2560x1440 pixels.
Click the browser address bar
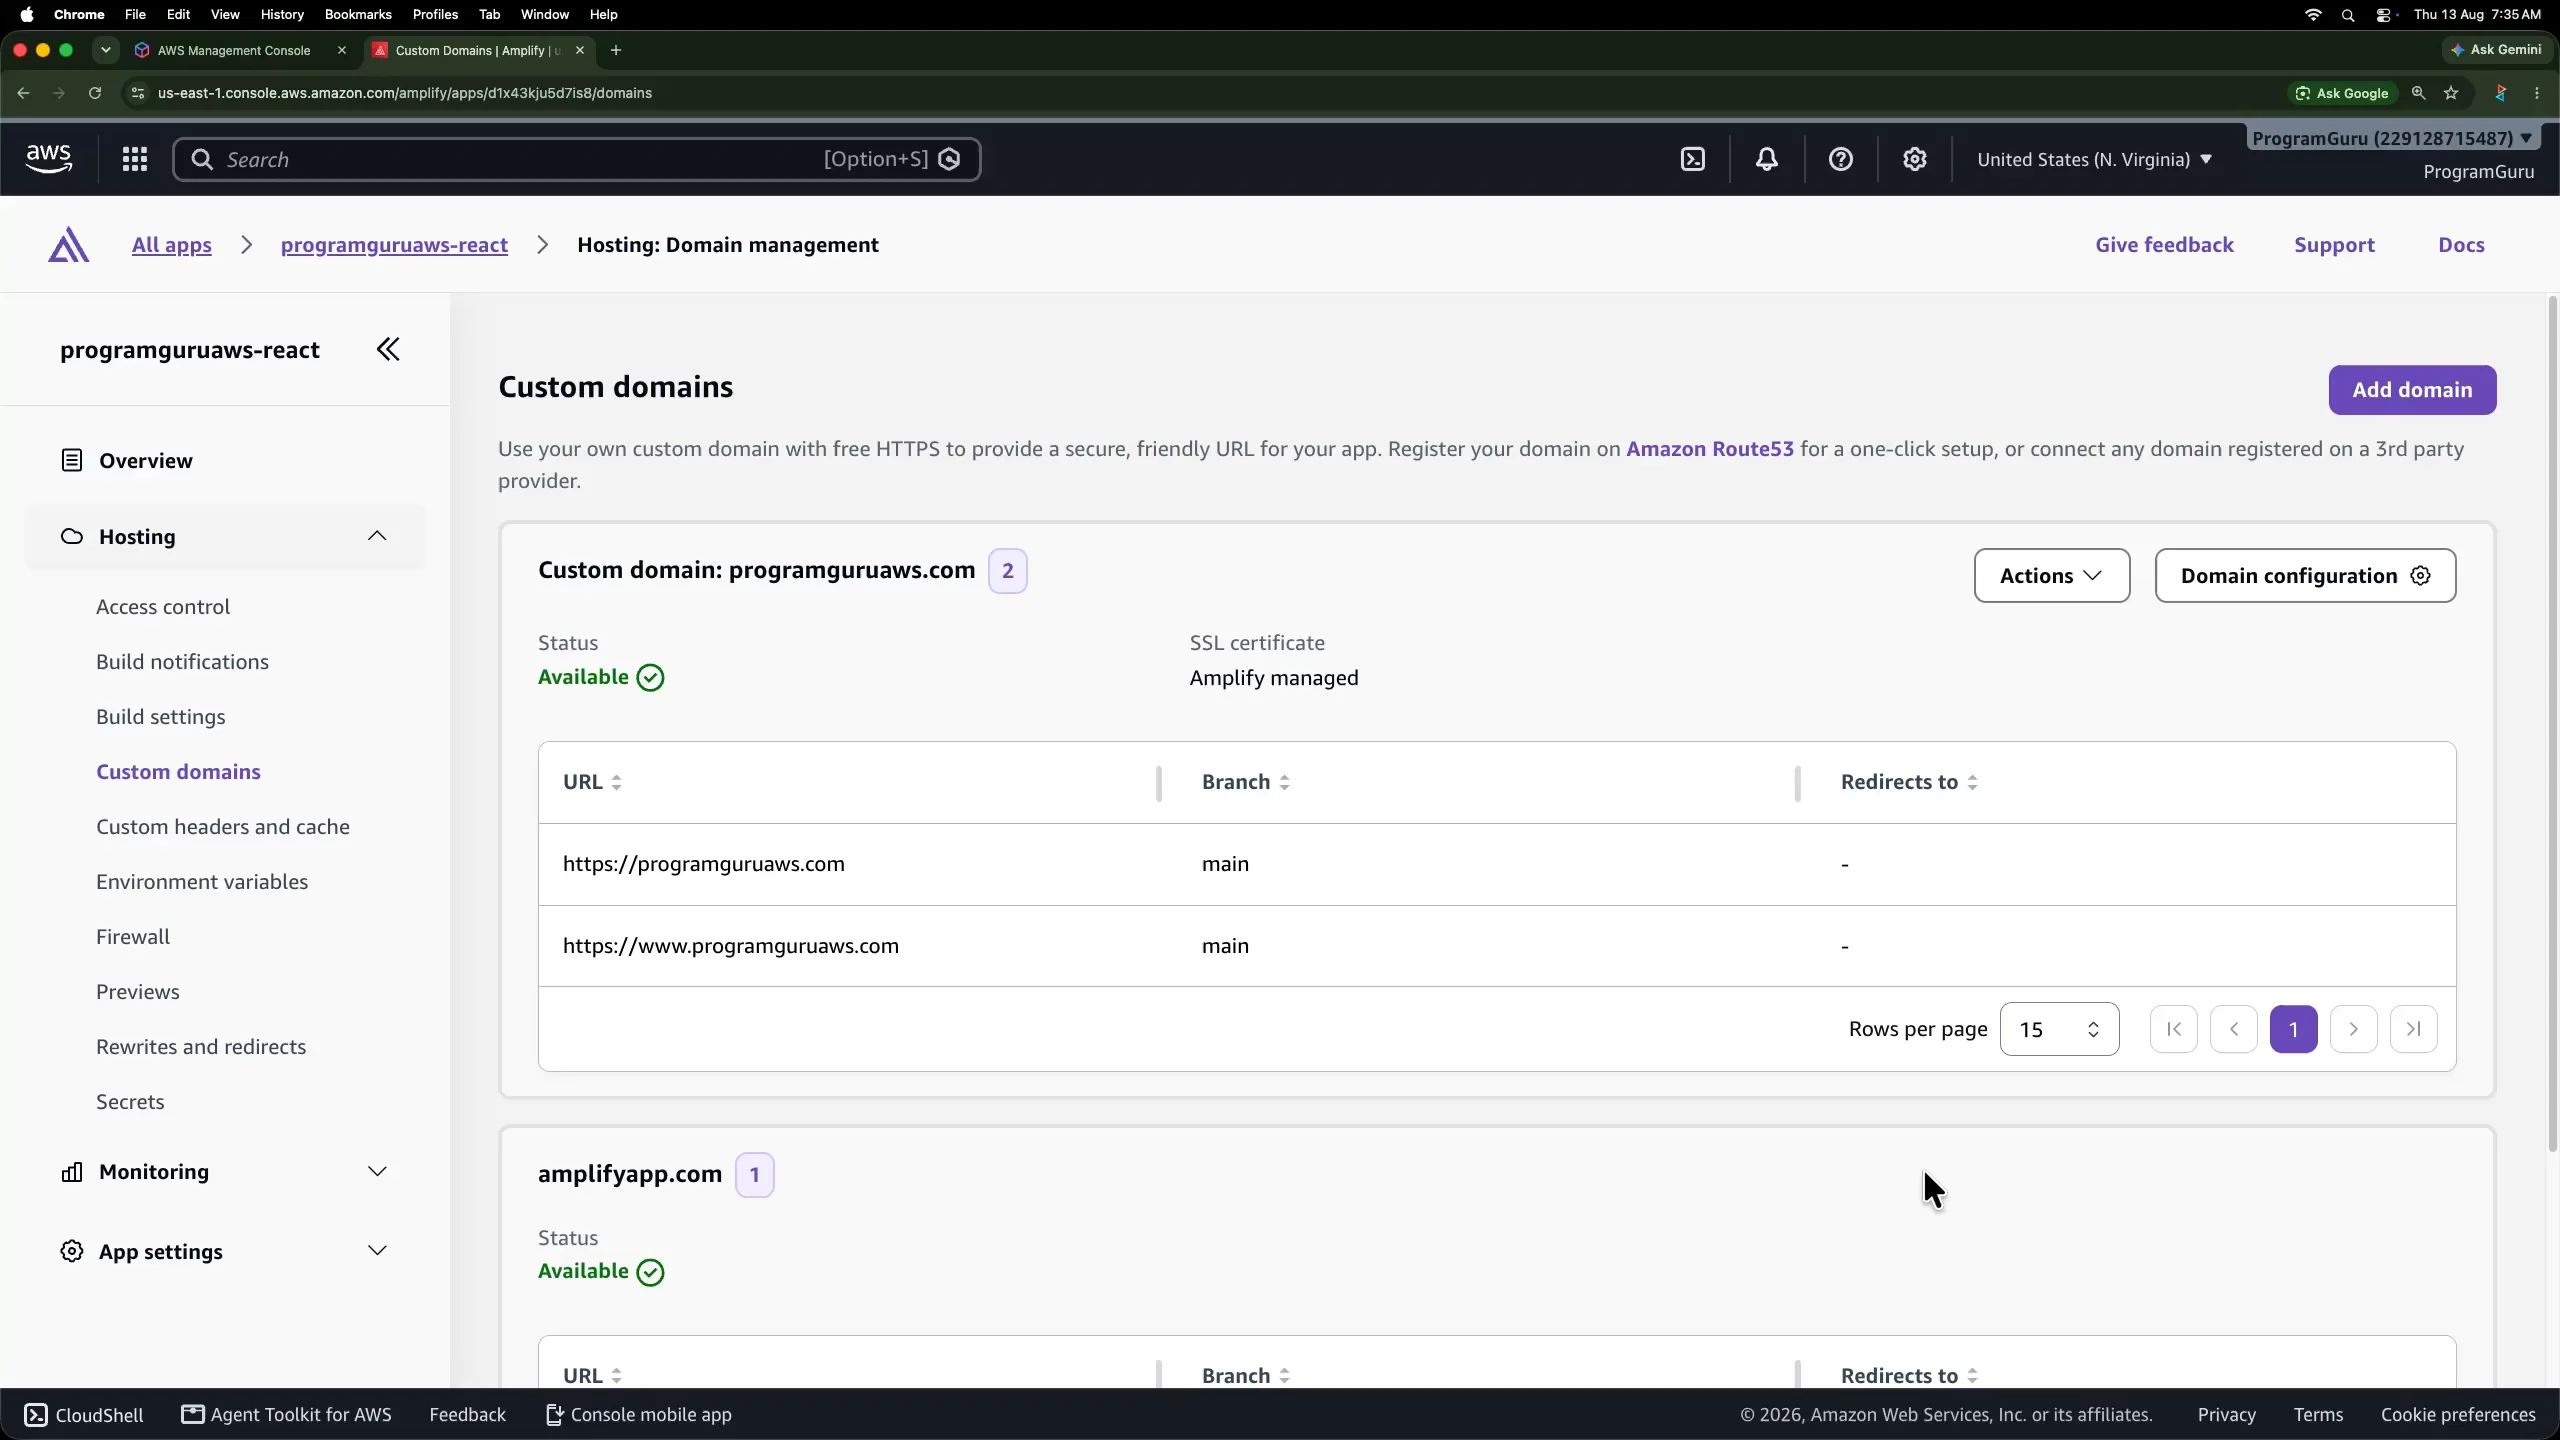pyautogui.click(x=1200, y=93)
